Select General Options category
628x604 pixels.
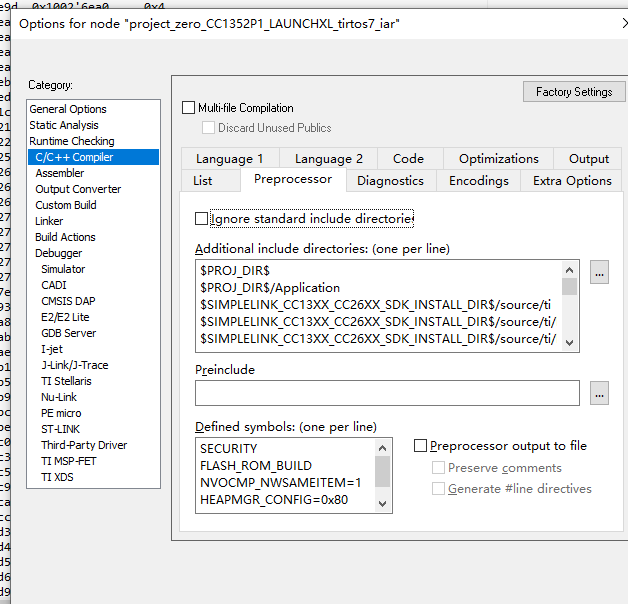pyautogui.click(x=68, y=109)
